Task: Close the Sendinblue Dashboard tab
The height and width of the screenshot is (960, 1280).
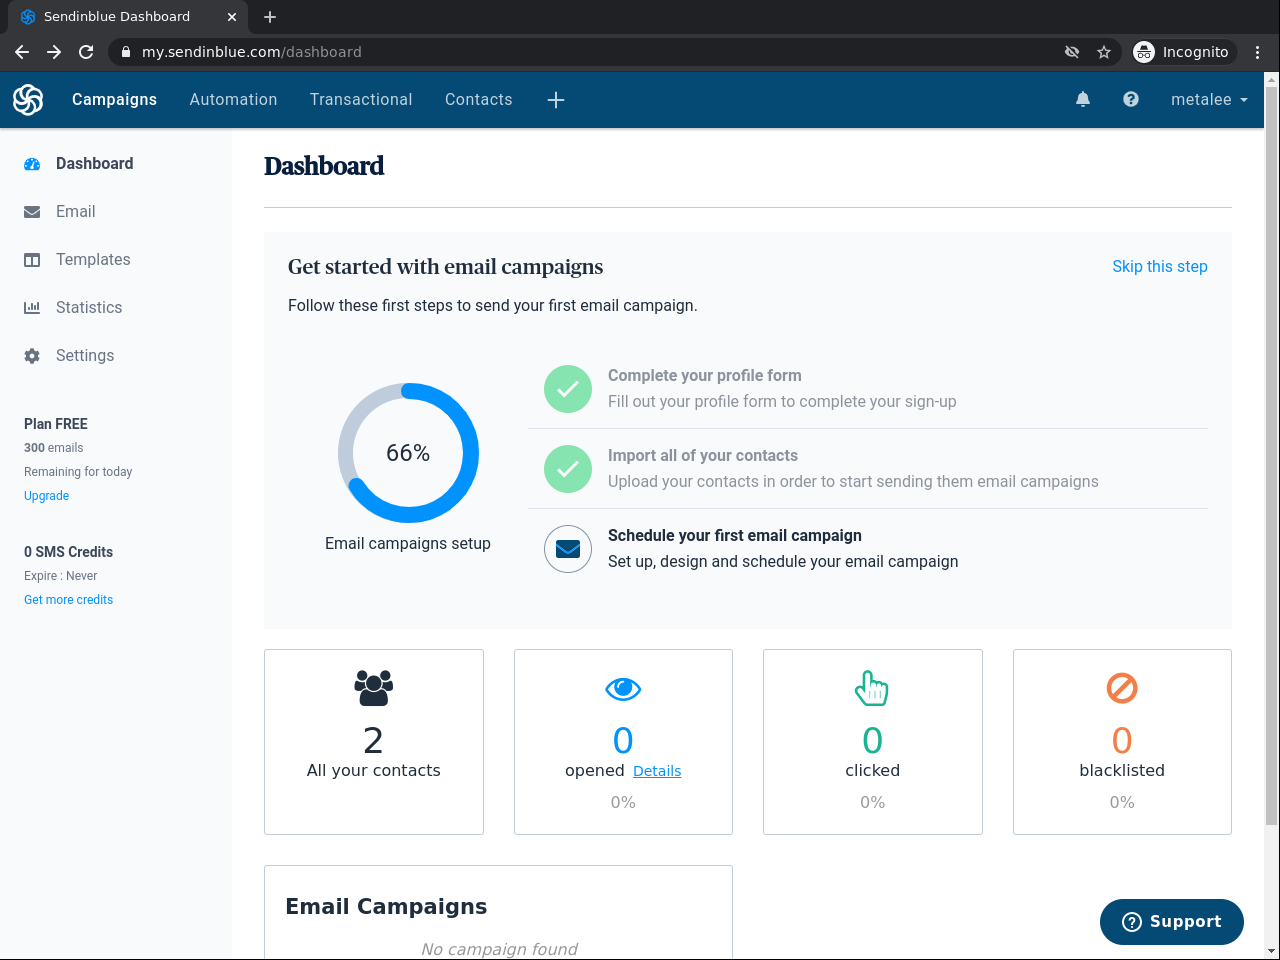Action: [x=232, y=17]
